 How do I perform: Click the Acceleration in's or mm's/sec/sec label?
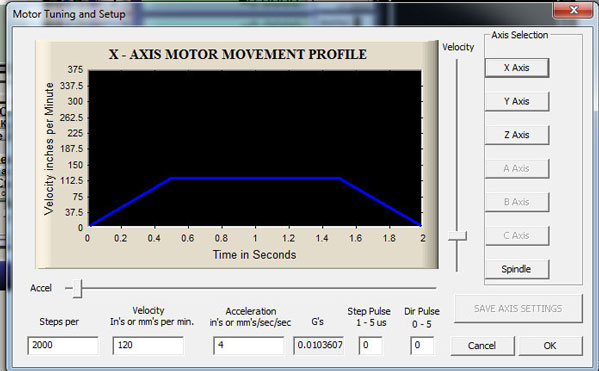tap(250, 317)
